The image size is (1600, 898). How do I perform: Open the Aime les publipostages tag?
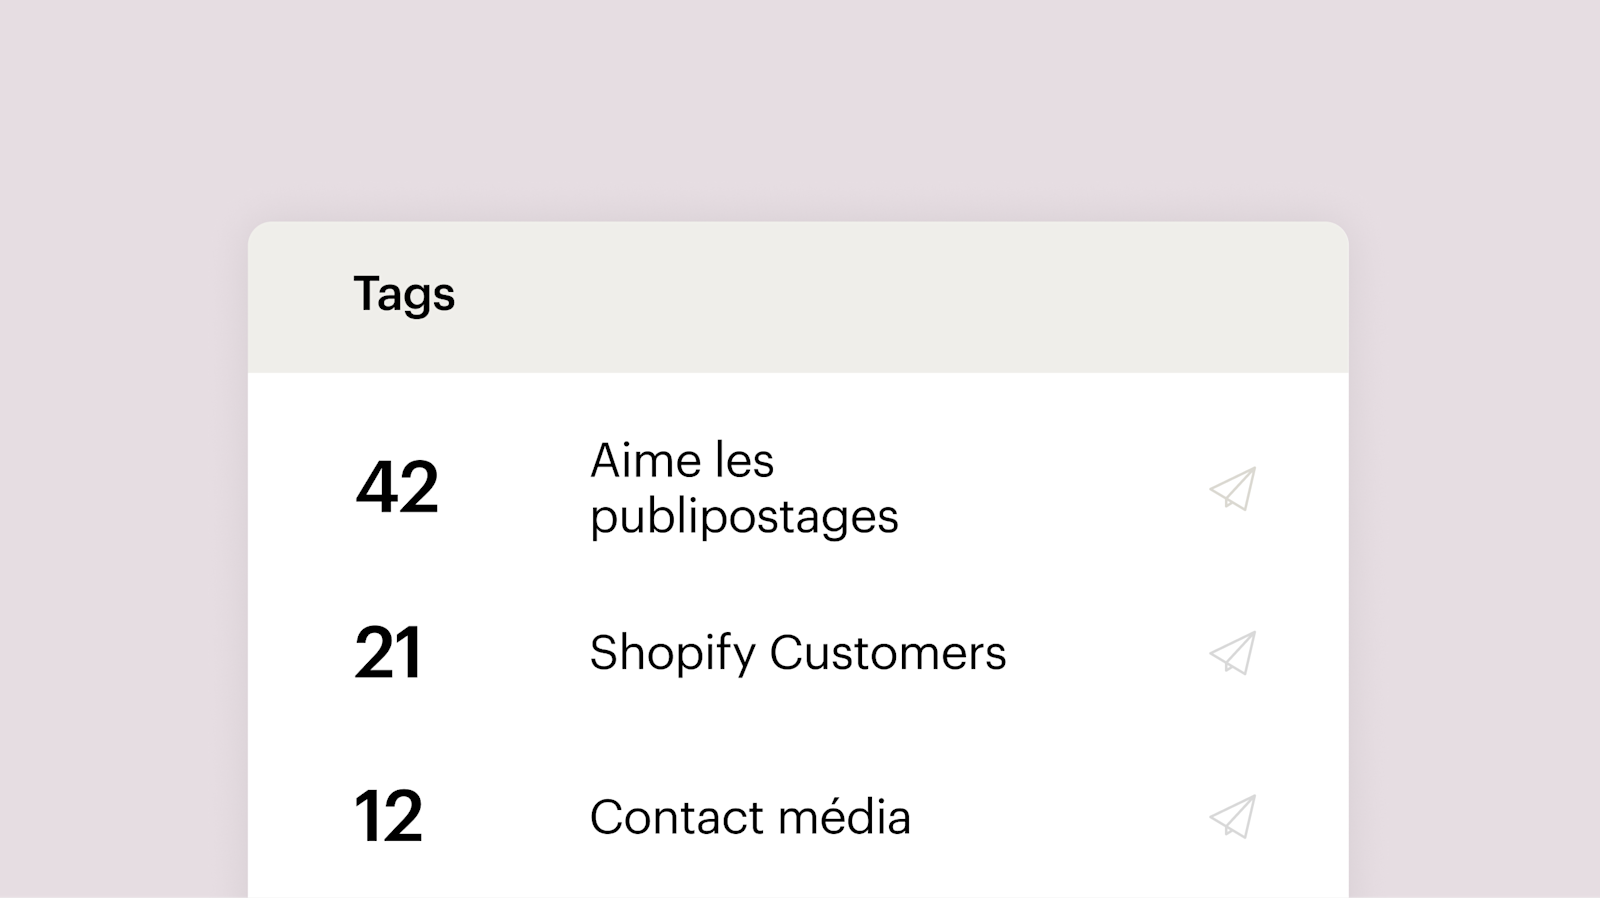click(743, 488)
